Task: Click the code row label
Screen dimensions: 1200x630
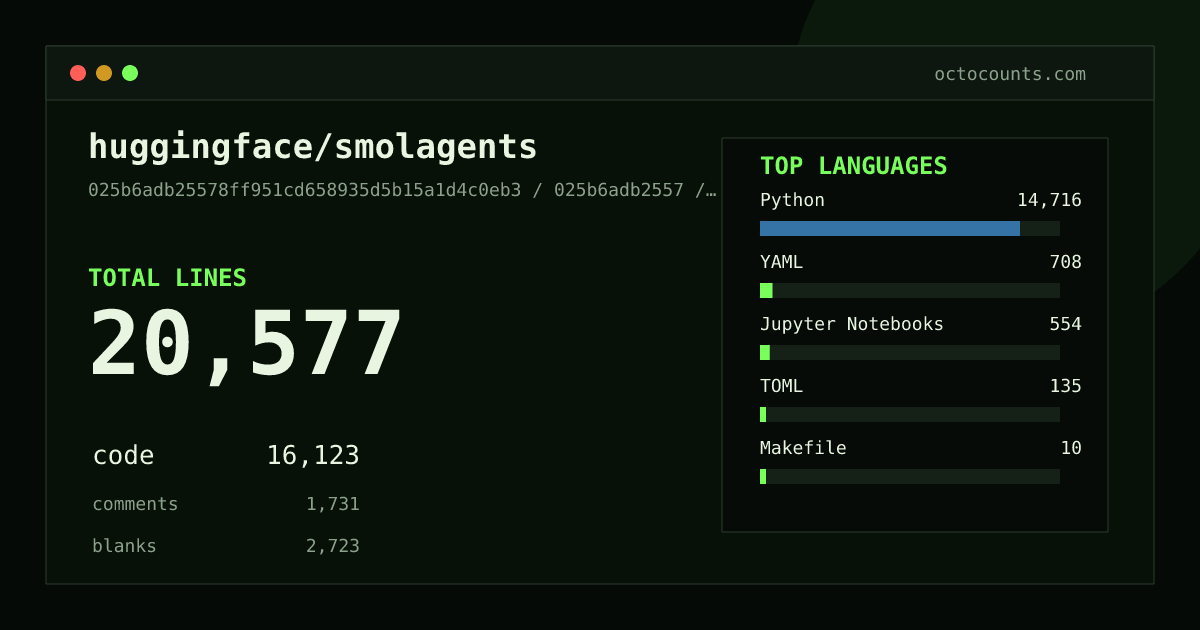Action: [123, 456]
